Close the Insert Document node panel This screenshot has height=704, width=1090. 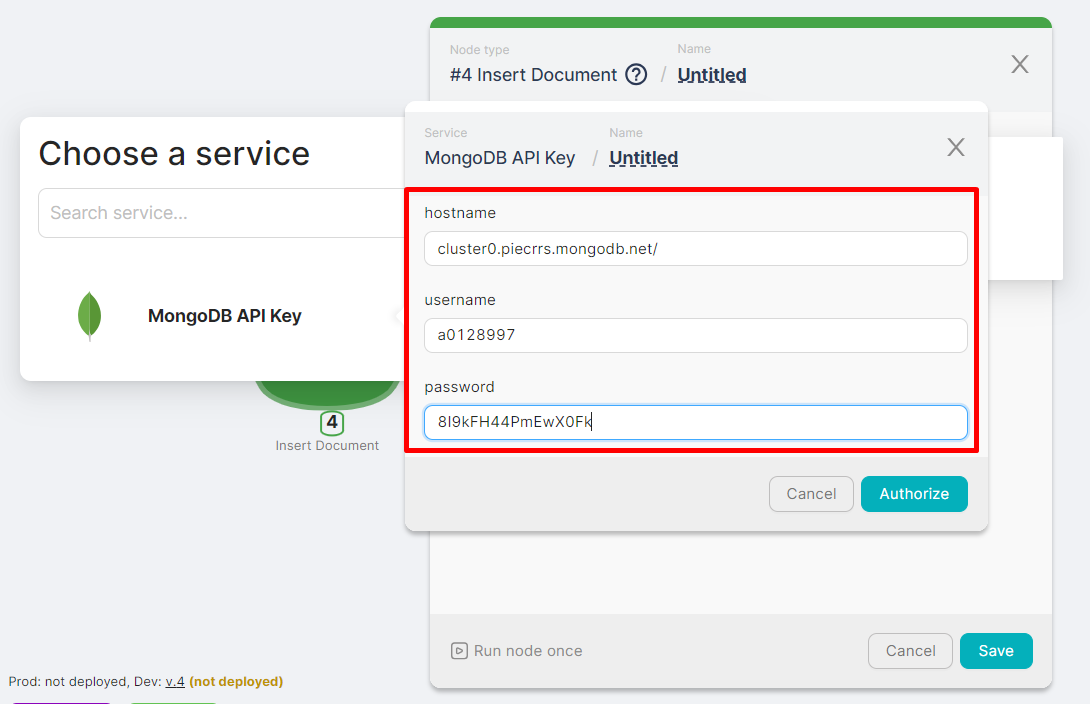(x=1019, y=65)
